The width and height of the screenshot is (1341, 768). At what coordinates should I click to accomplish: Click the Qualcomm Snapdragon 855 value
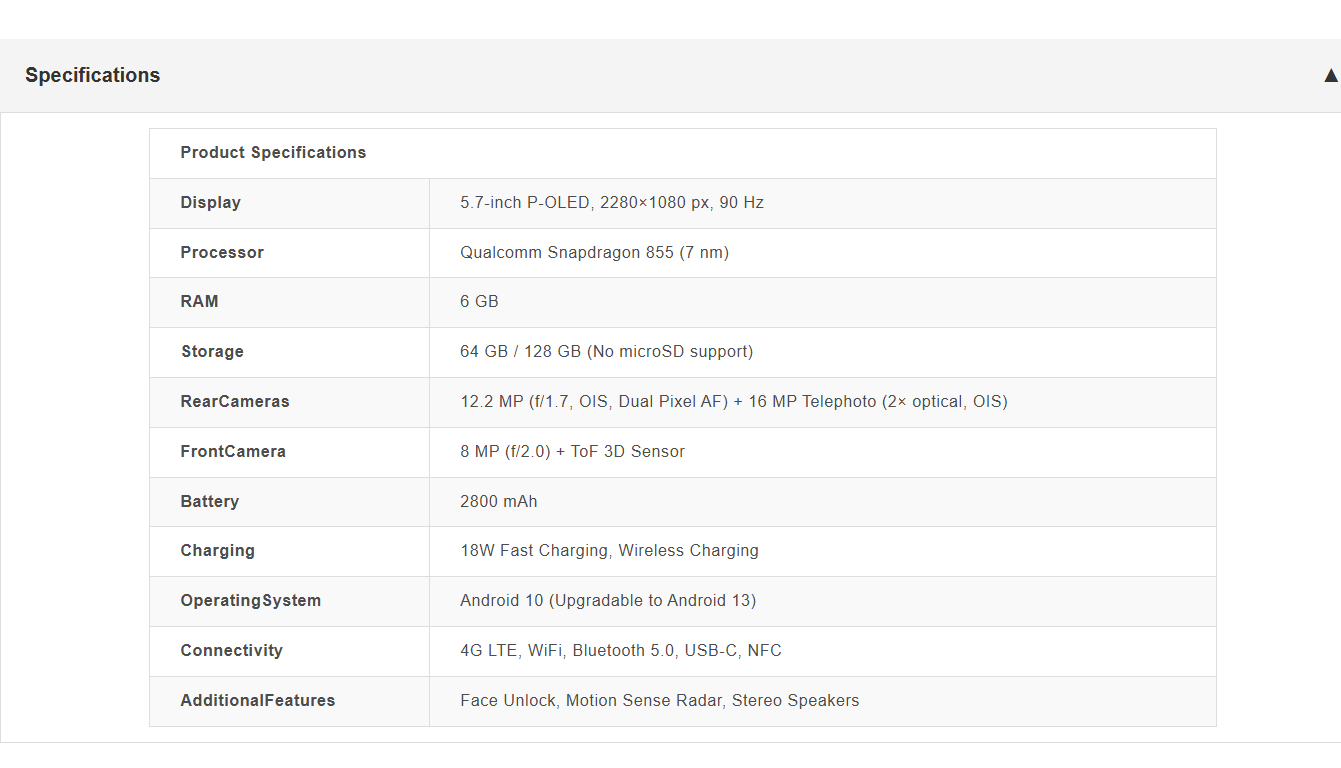coord(594,253)
